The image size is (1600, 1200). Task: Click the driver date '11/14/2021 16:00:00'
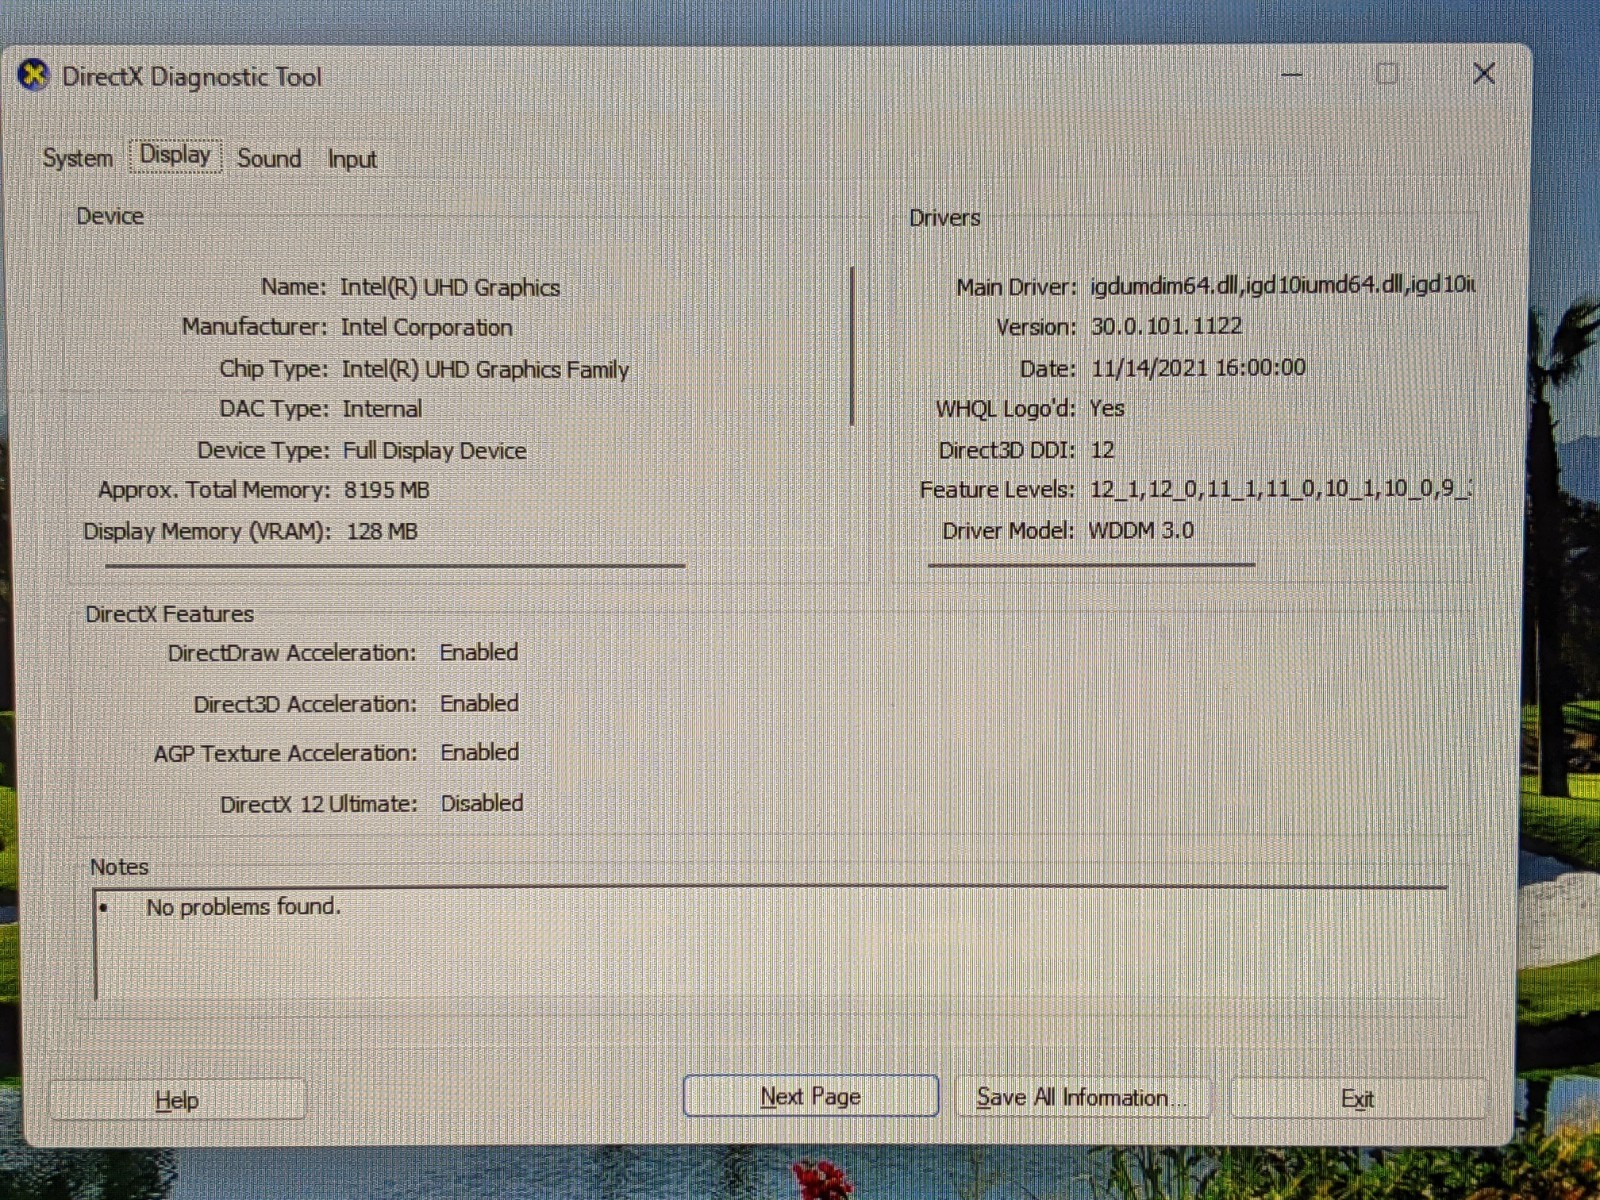[x=1198, y=367]
